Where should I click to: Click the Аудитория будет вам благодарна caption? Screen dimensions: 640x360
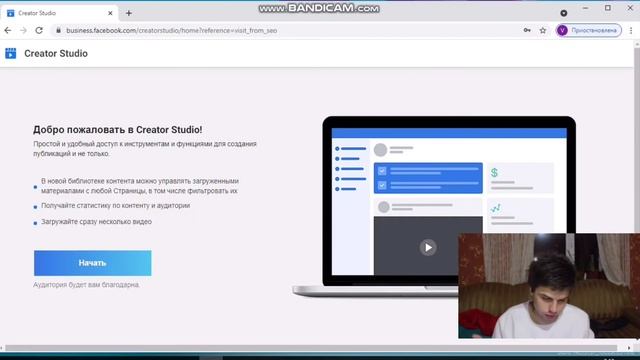(86, 285)
